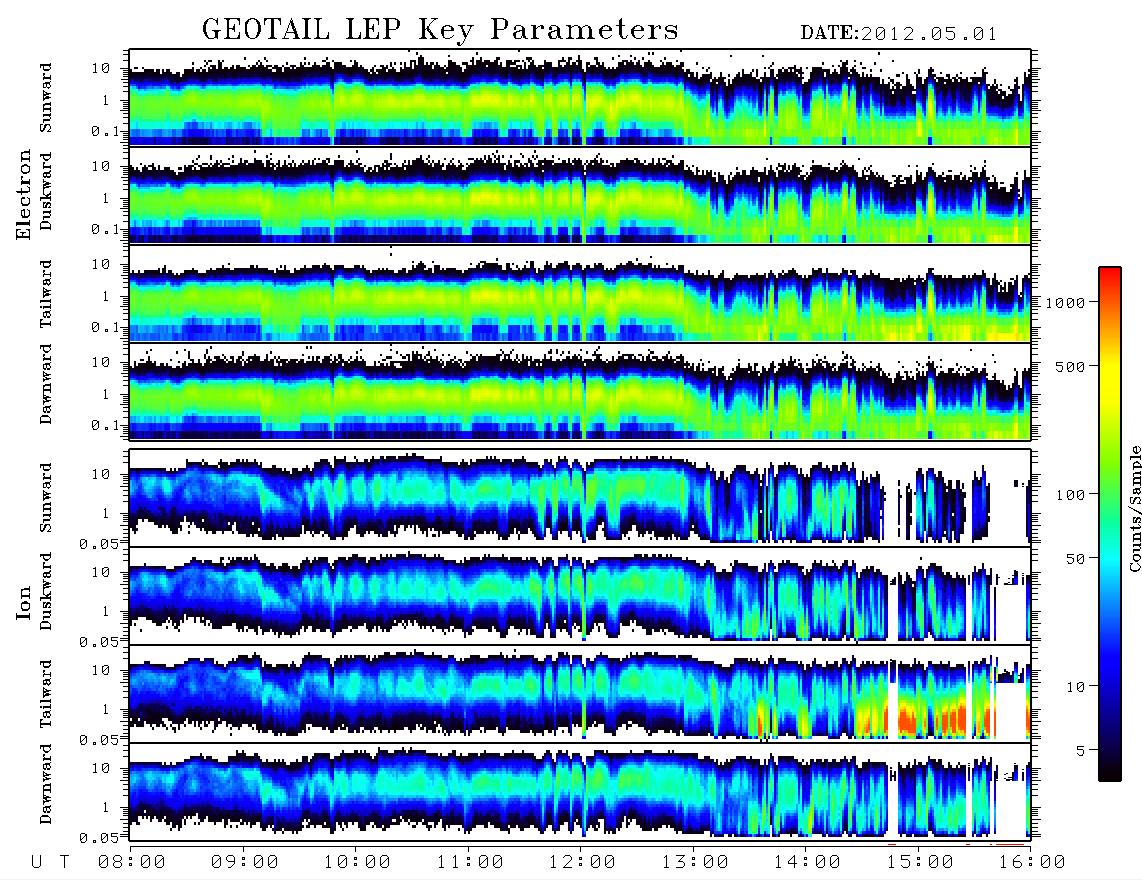This screenshot has width=1142, height=880.
Task: Click the 16:00 time axis label
Action: coord(1032,862)
